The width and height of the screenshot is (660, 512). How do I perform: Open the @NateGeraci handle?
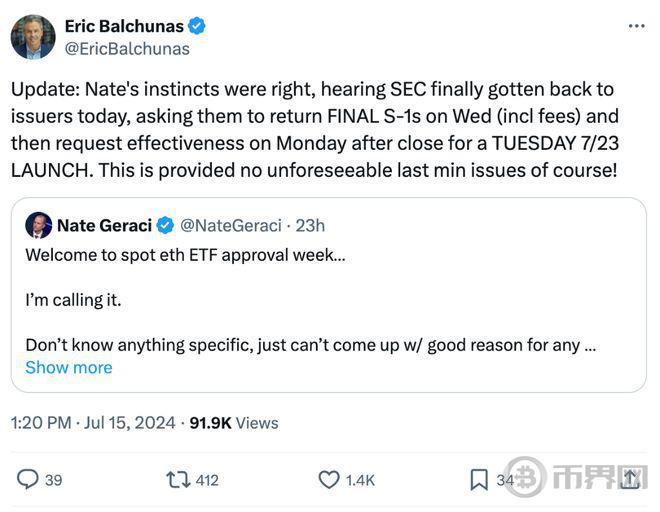pyautogui.click(x=231, y=226)
